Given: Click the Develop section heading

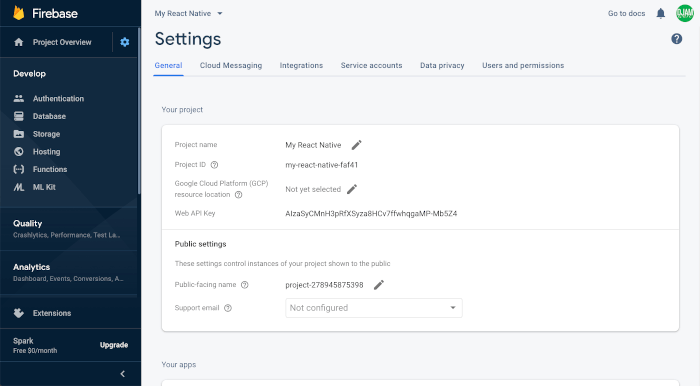Looking at the screenshot, I should coord(29,74).
